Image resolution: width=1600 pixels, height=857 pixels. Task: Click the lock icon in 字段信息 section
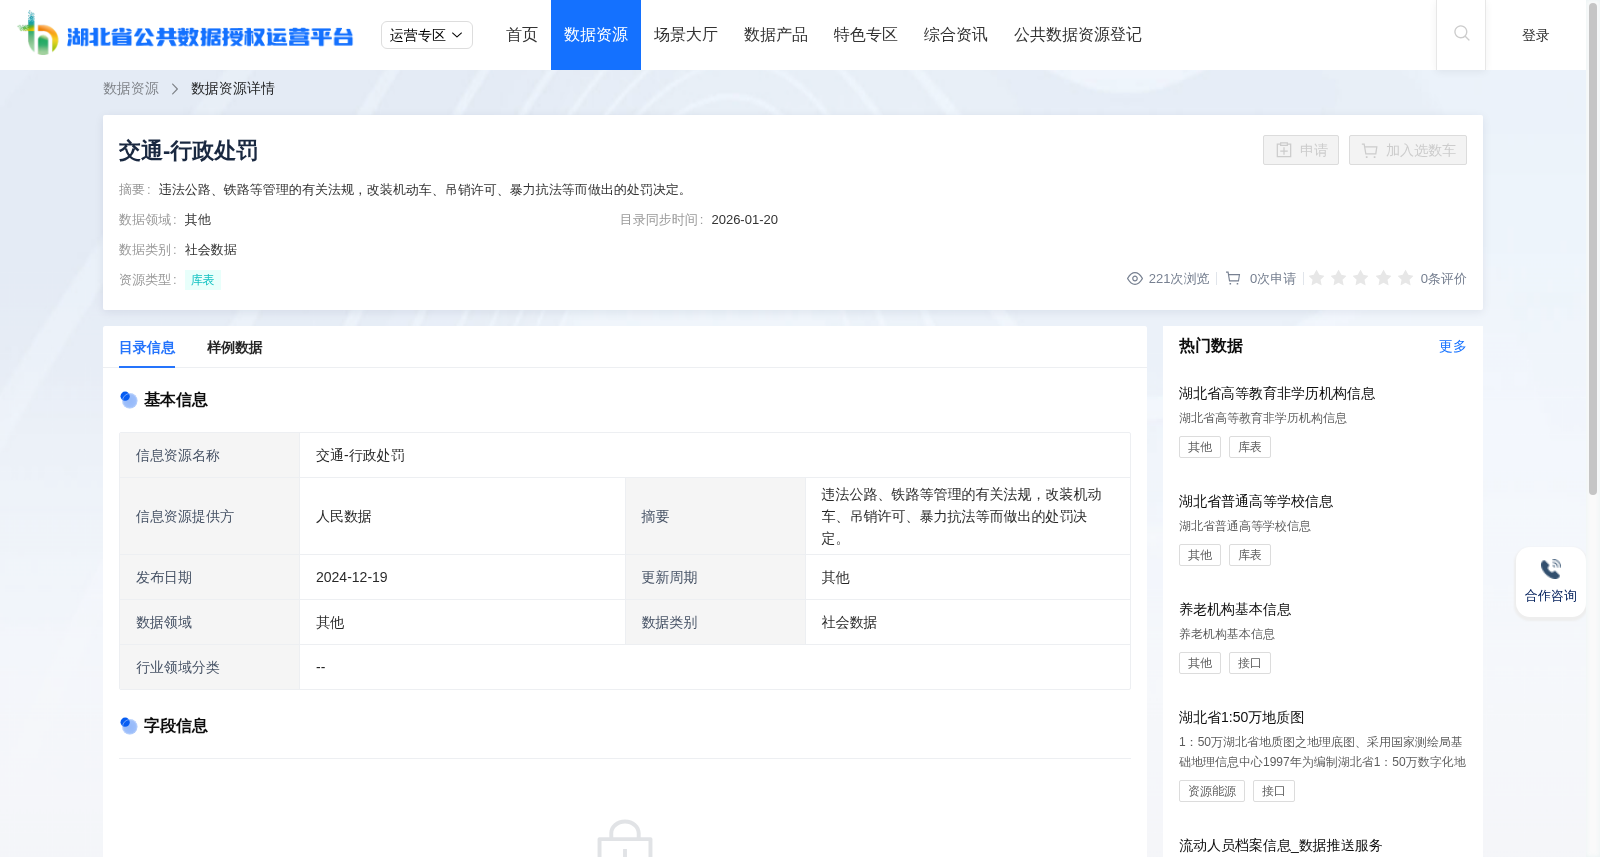pos(625,839)
